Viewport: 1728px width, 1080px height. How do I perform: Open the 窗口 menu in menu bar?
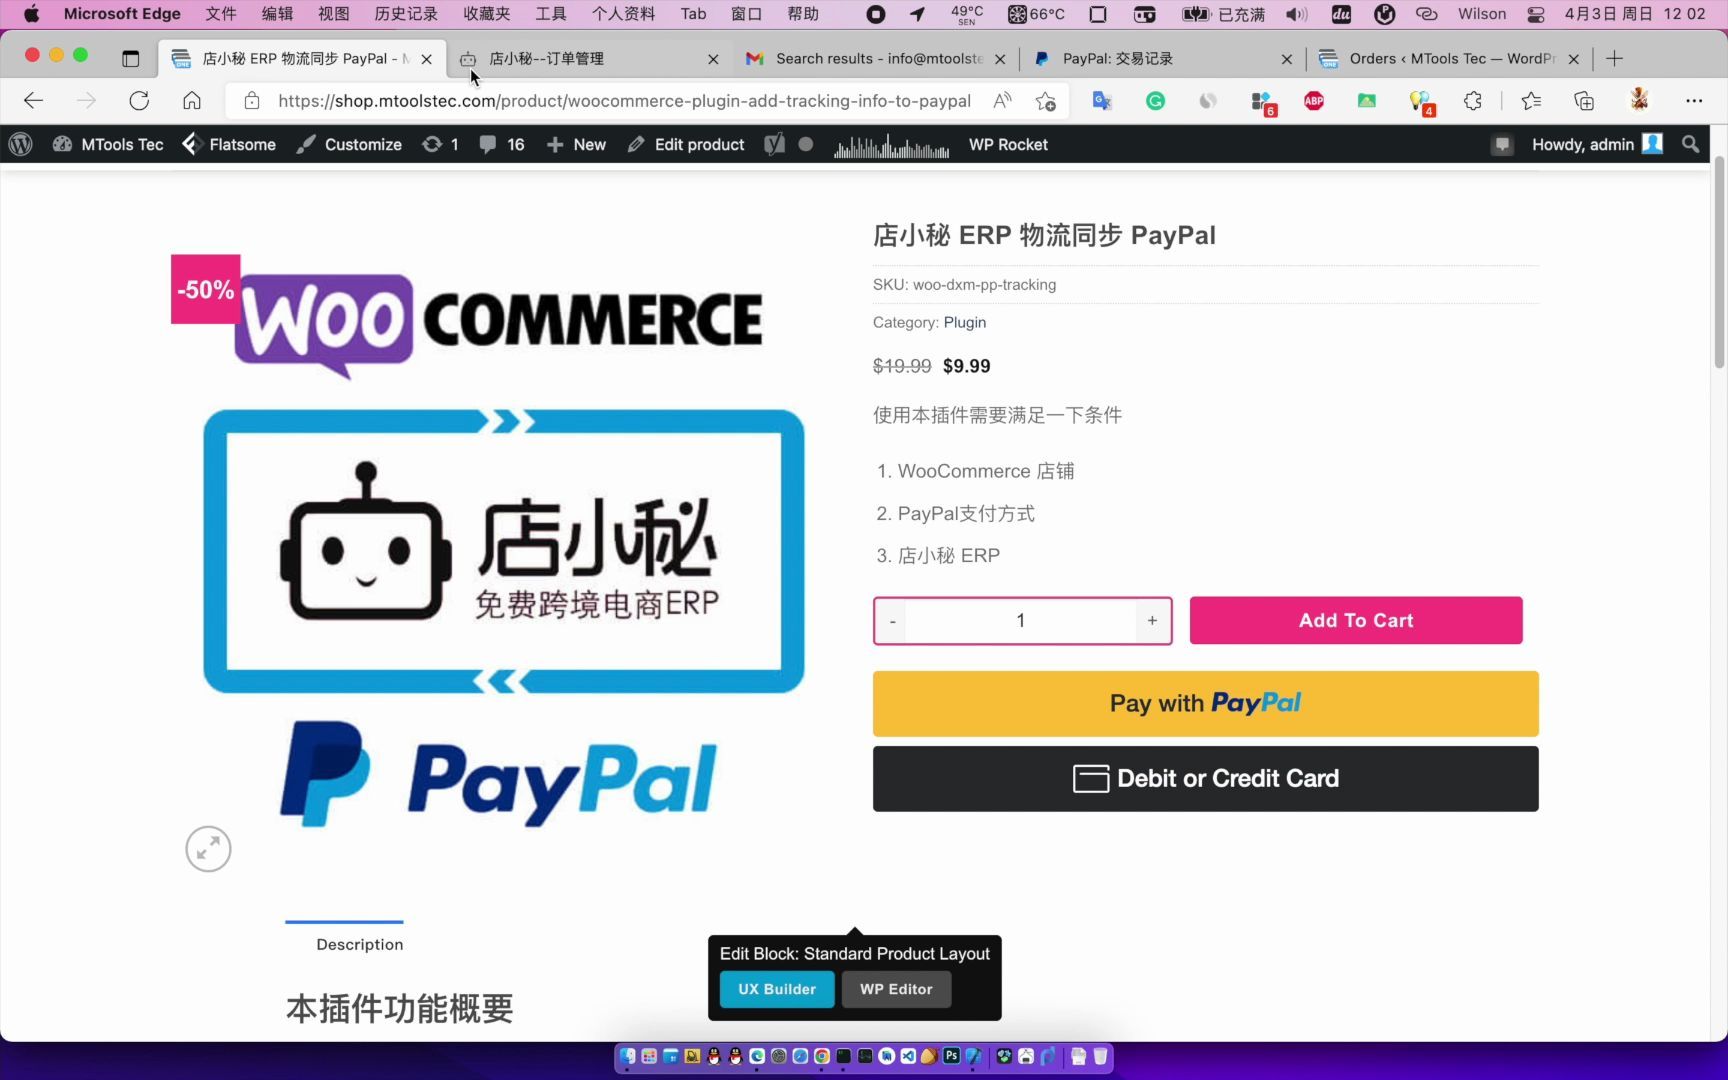coord(746,14)
